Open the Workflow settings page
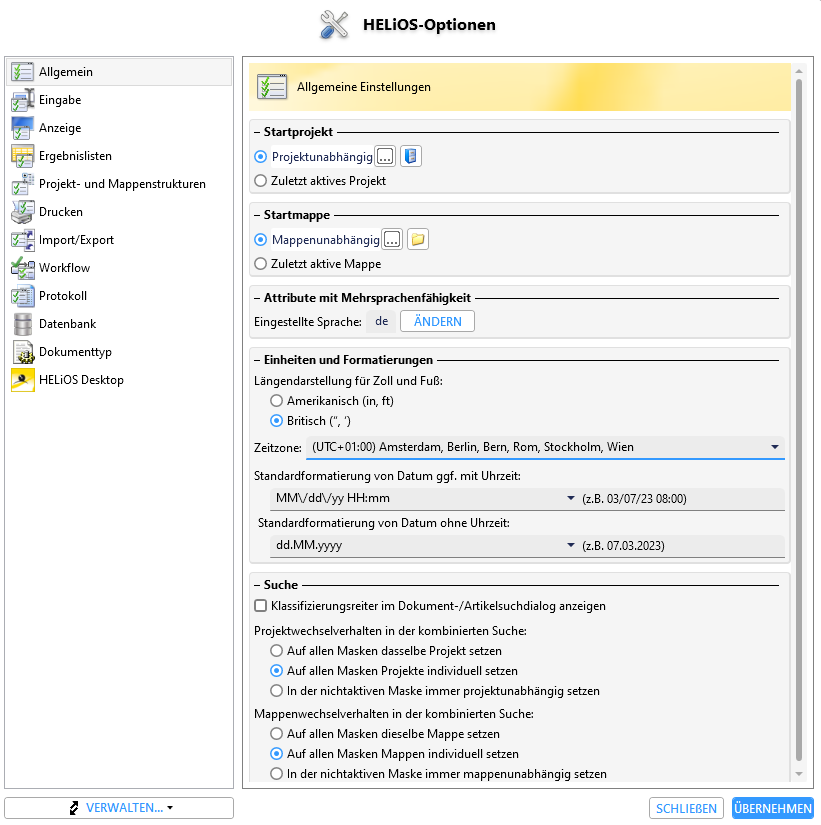The width and height of the screenshot is (821, 825). click(119, 268)
